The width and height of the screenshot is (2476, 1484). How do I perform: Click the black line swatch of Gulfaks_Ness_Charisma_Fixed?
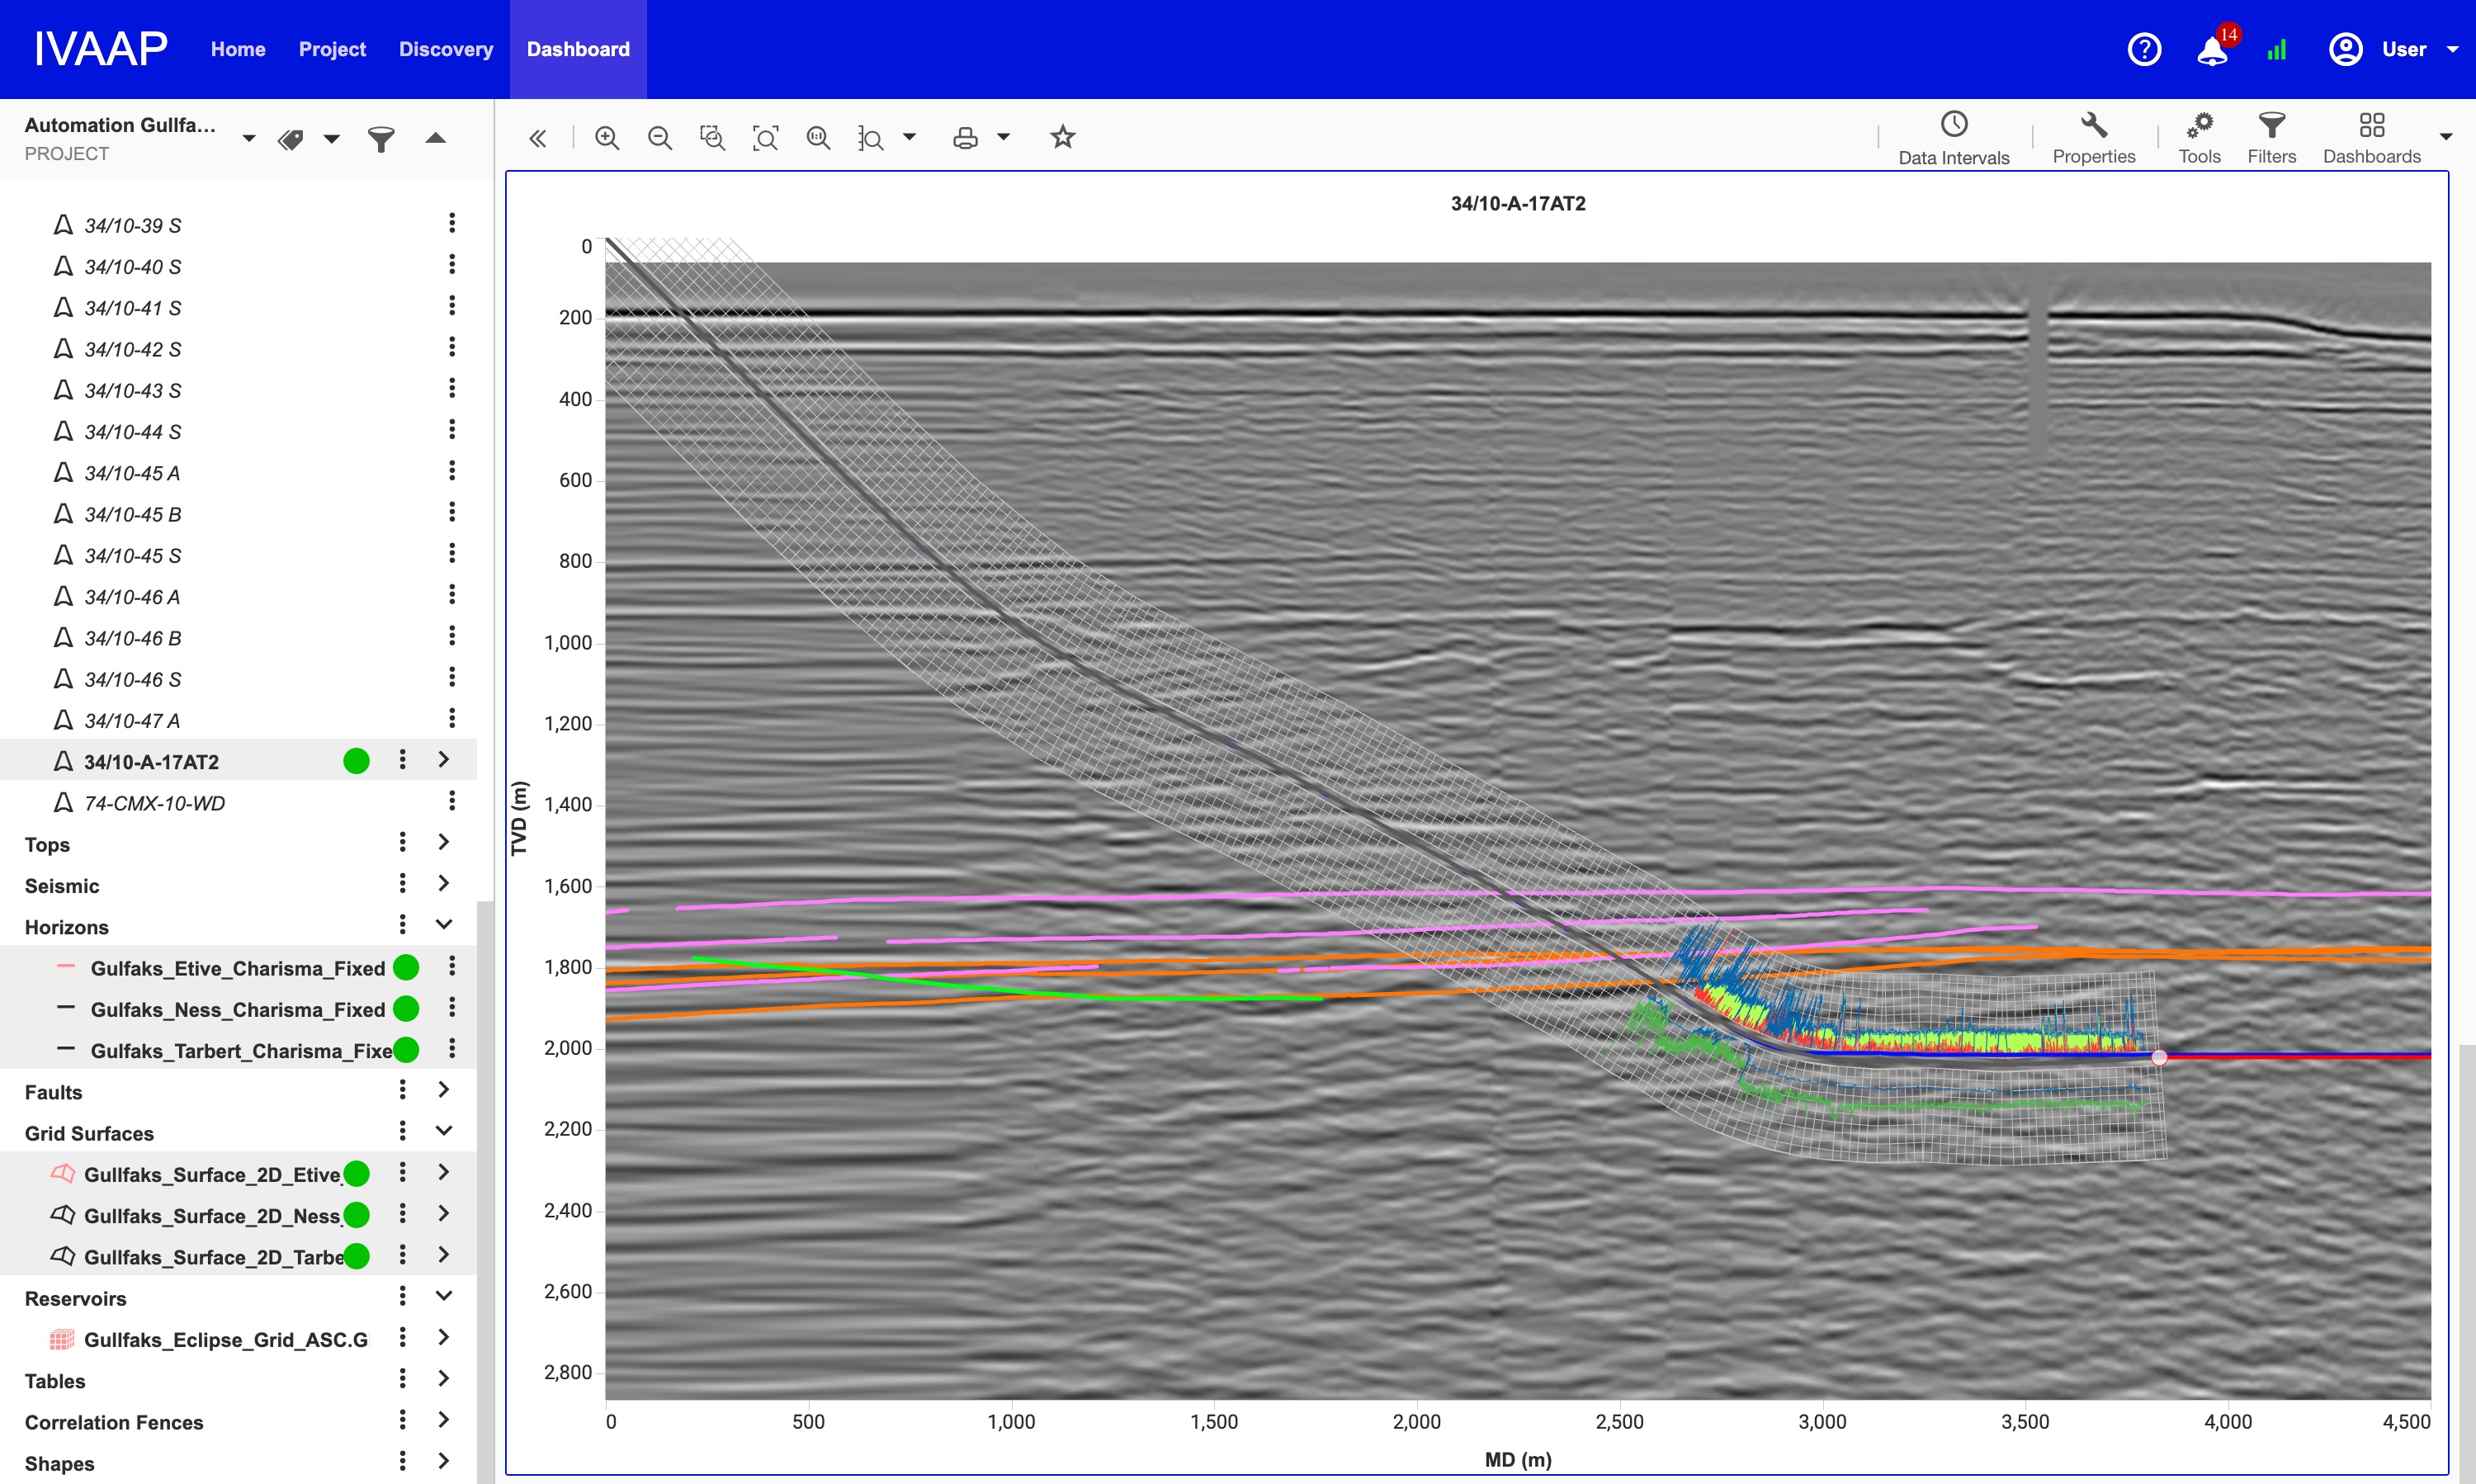(x=66, y=1007)
